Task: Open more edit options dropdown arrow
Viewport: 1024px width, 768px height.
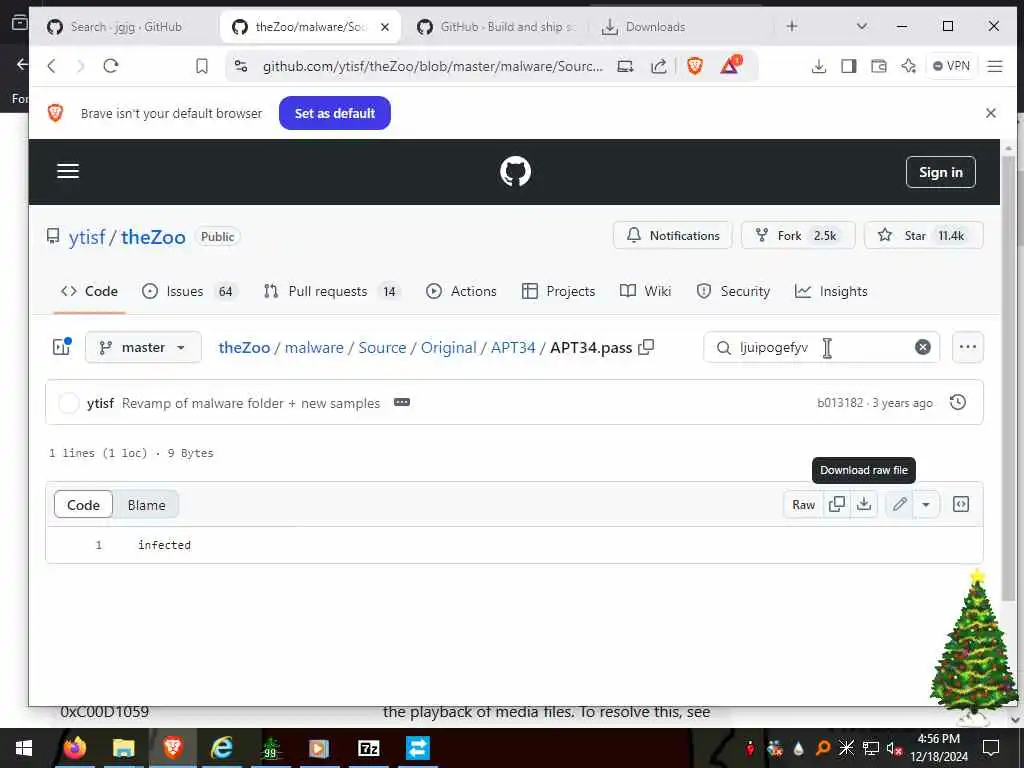Action: [x=925, y=504]
